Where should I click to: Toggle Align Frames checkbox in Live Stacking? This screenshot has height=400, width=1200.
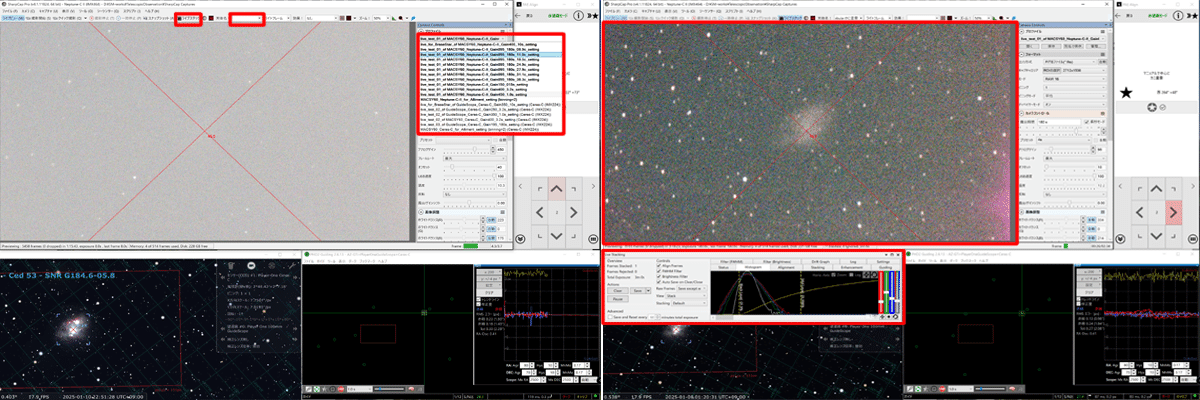pos(659,265)
